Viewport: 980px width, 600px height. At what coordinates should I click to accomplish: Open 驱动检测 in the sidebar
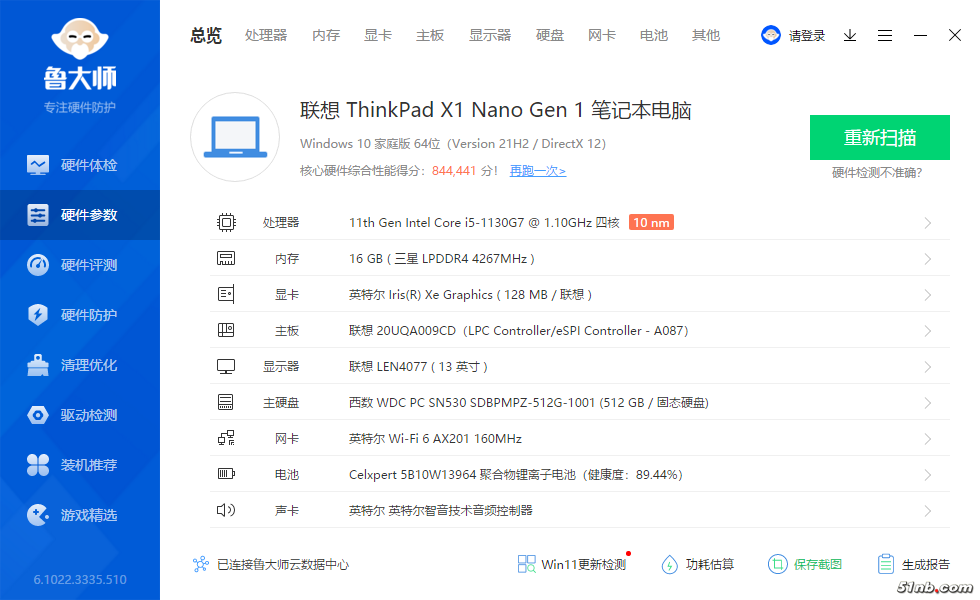pos(88,415)
